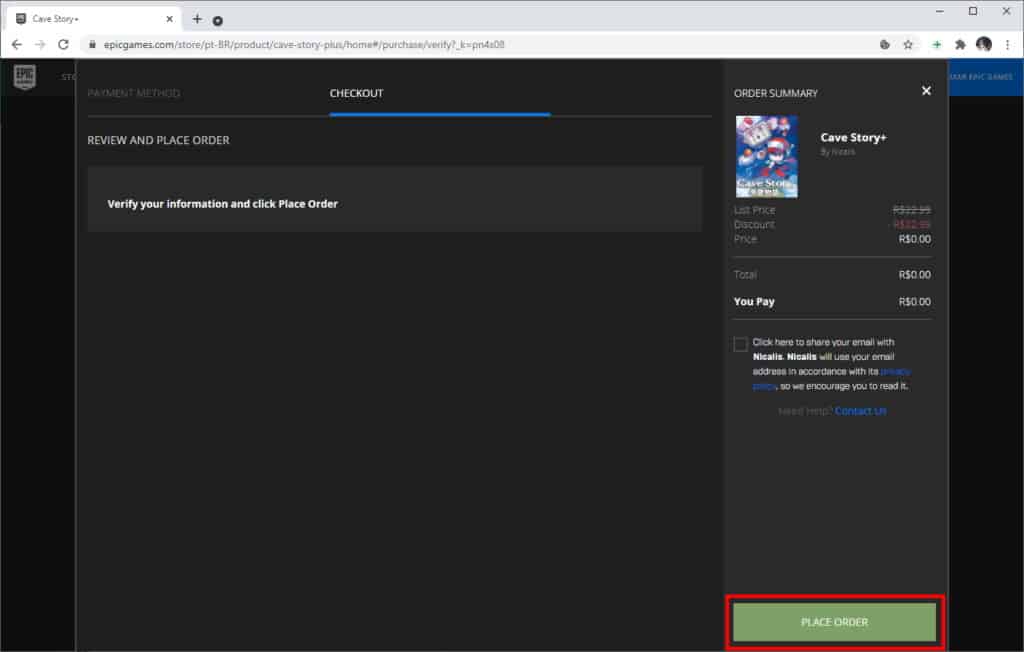Open the translate page icon
The height and width of the screenshot is (652, 1024).
884,44
